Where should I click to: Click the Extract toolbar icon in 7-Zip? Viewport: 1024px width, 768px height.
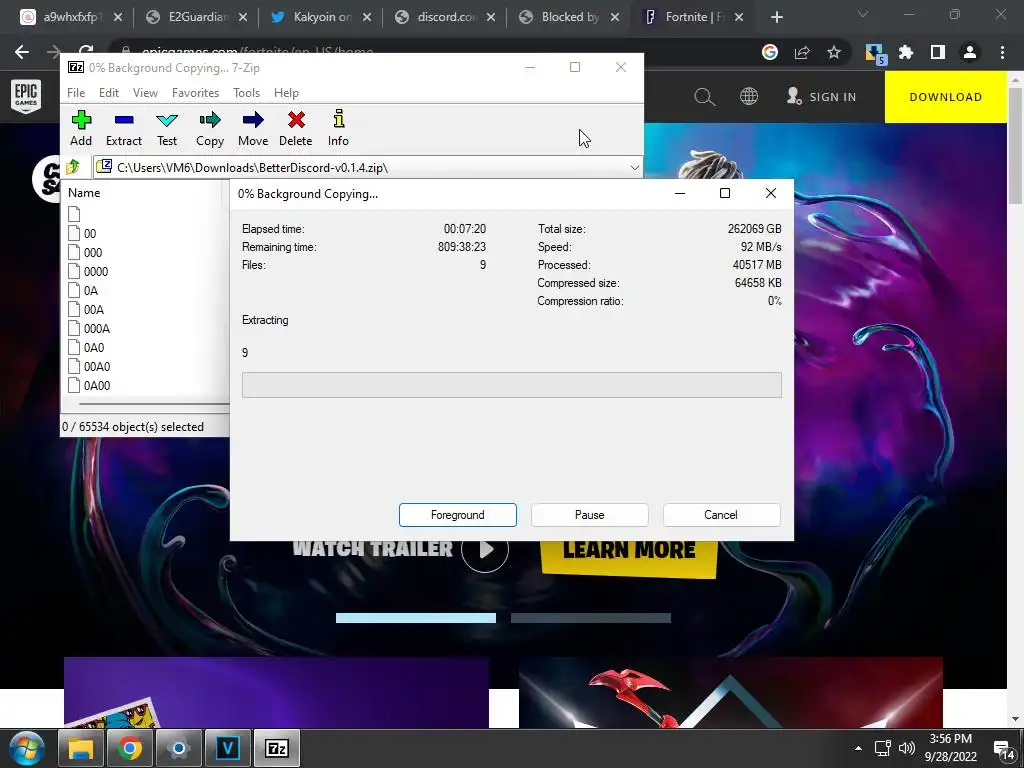click(123, 128)
